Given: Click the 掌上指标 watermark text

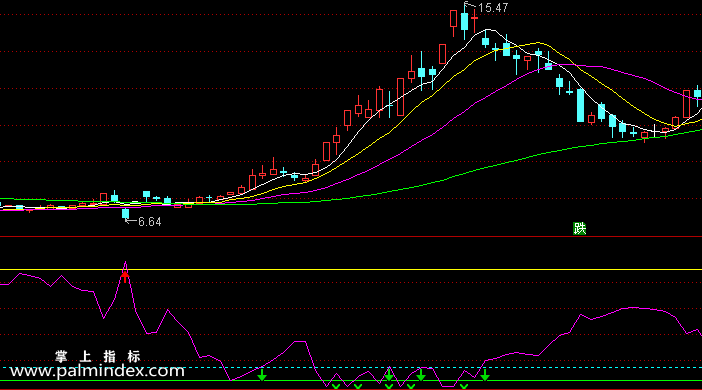Looking at the screenshot, I should pos(98,356).
